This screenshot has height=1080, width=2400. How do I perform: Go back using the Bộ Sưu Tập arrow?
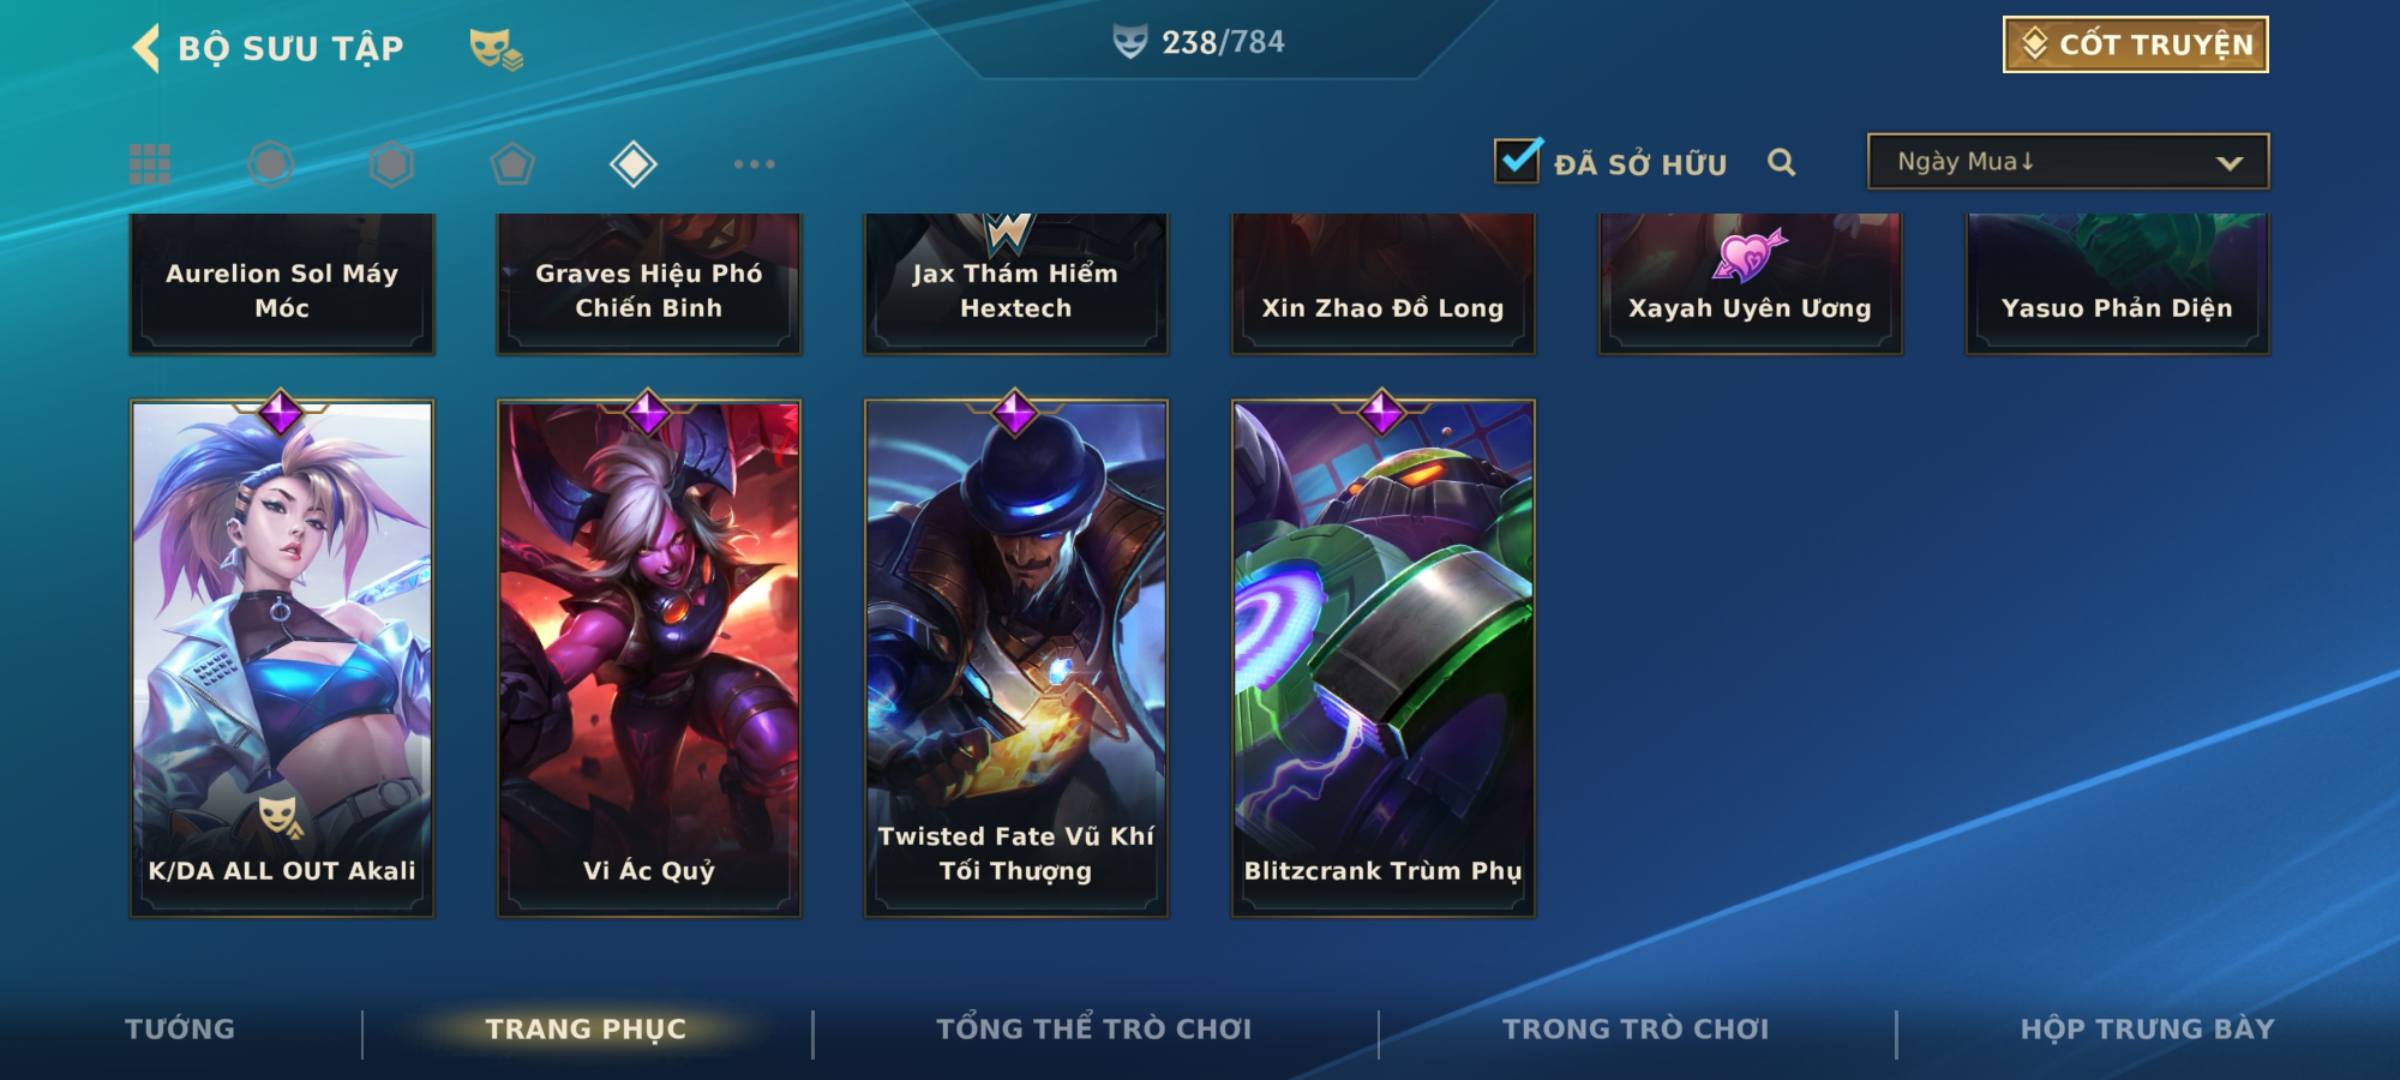146,48
